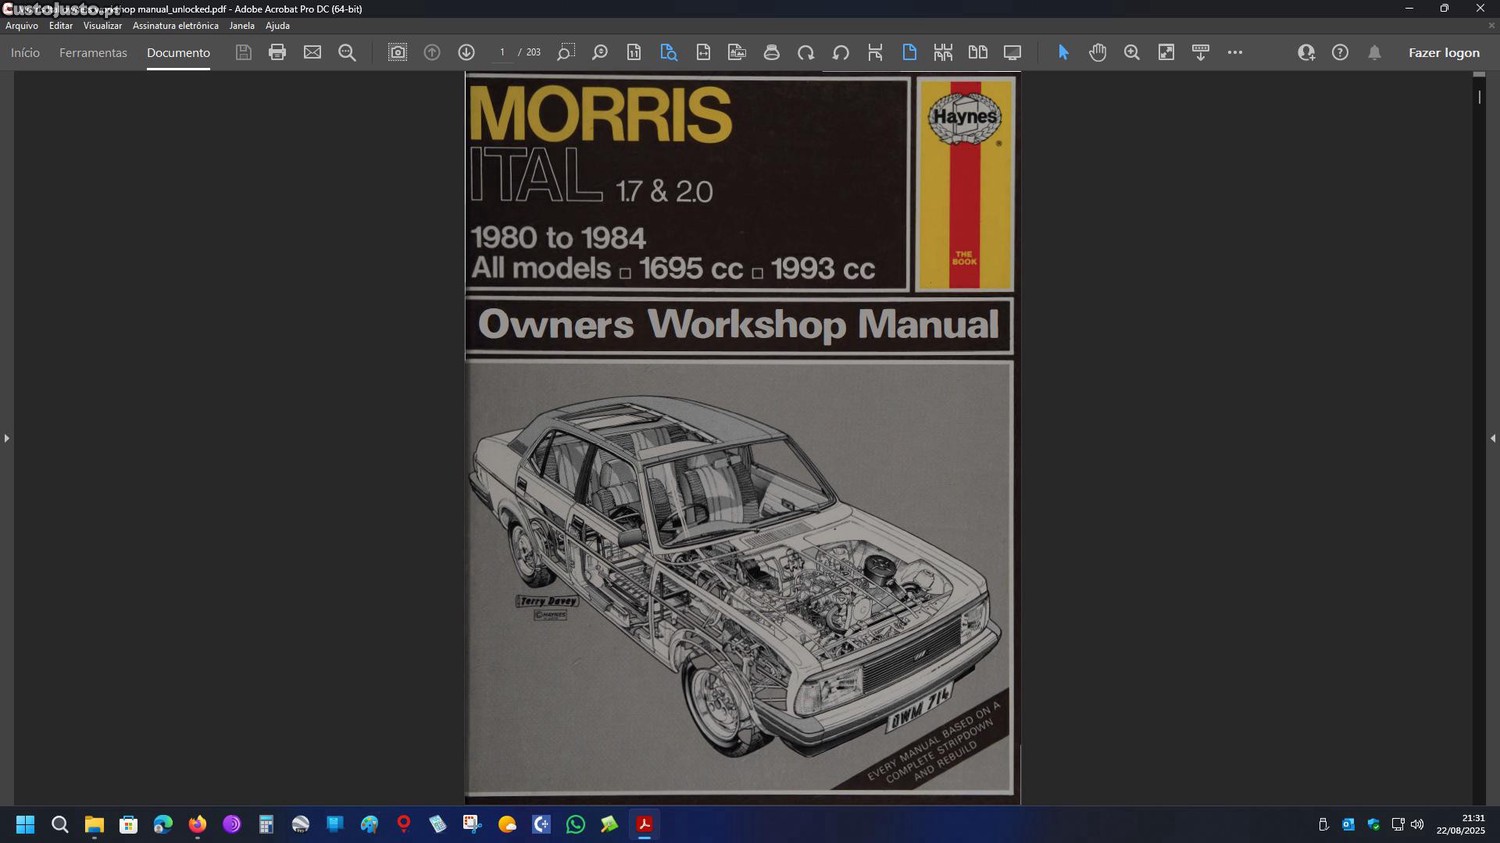1500x843 pixels.
Task: Select the snapshot camera tool
Action: click(x=397, y=52)
